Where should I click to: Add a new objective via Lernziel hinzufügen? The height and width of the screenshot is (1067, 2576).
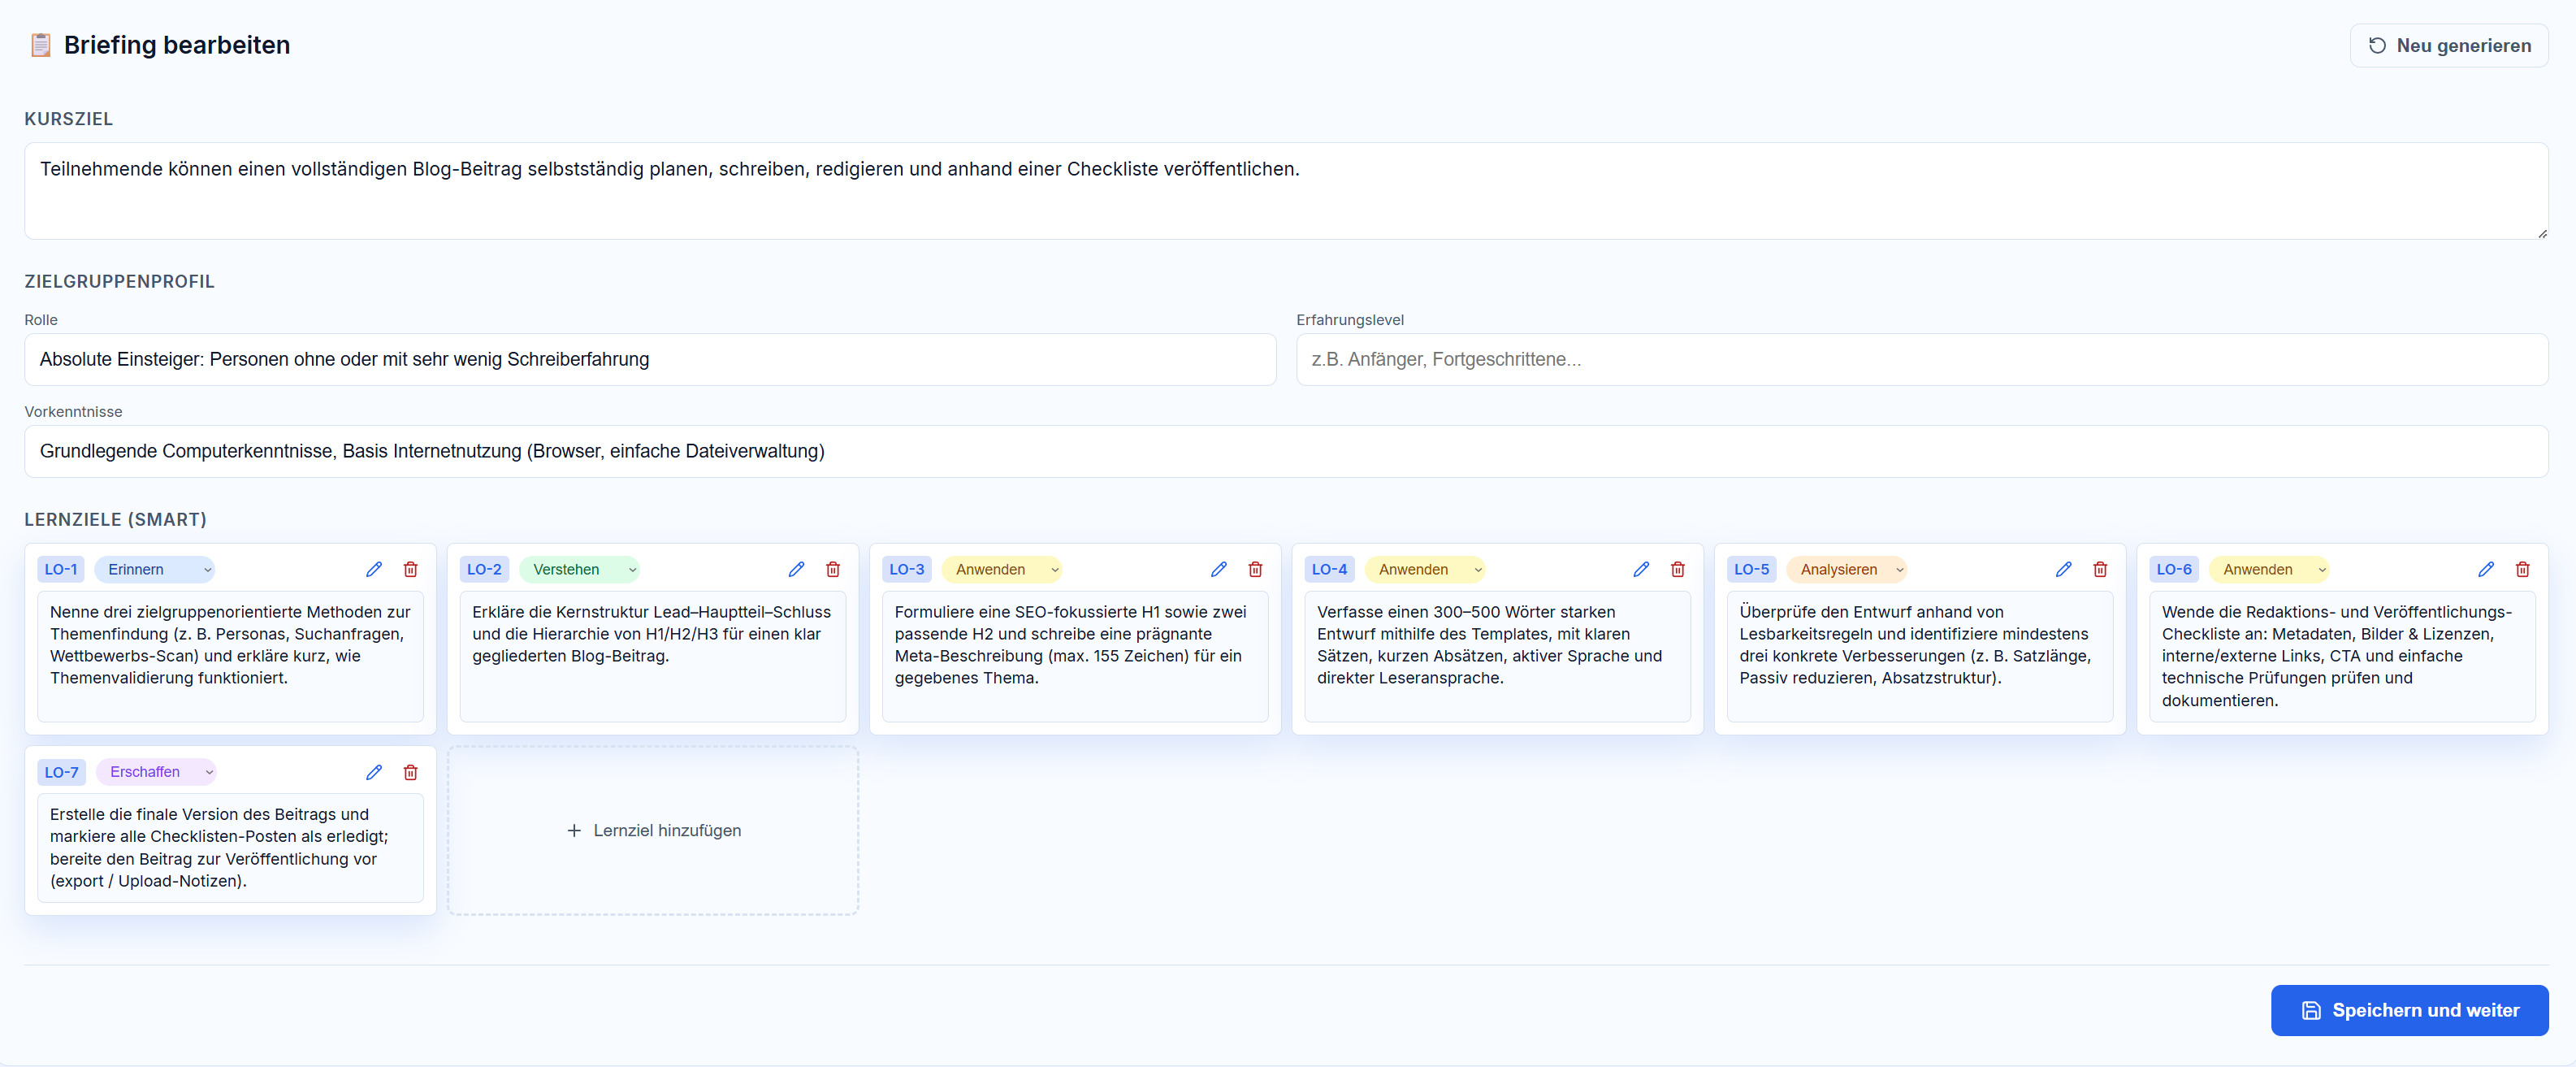tap(653, 830)
